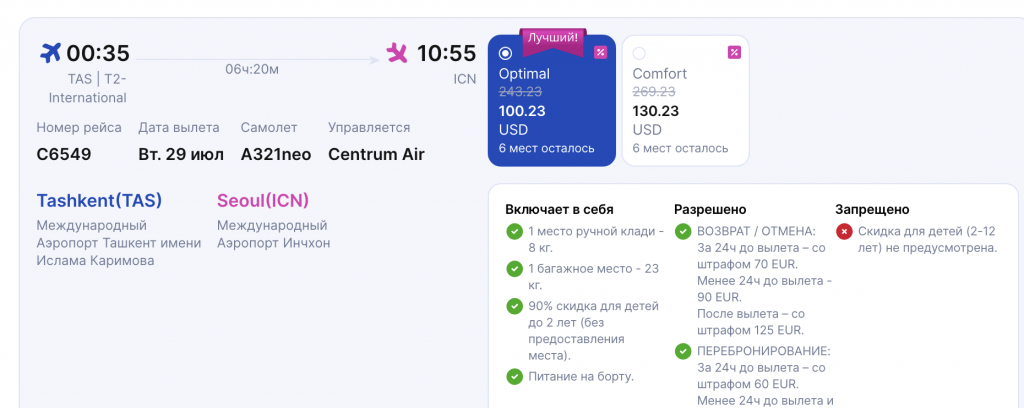
Task: Click discount percent icon on Optimal card
Action: tap(600, 53)
